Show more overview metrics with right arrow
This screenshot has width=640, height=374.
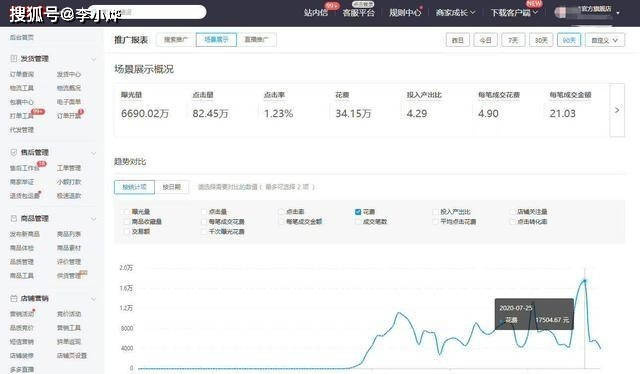pyautogui.click(x=617, y=110)
